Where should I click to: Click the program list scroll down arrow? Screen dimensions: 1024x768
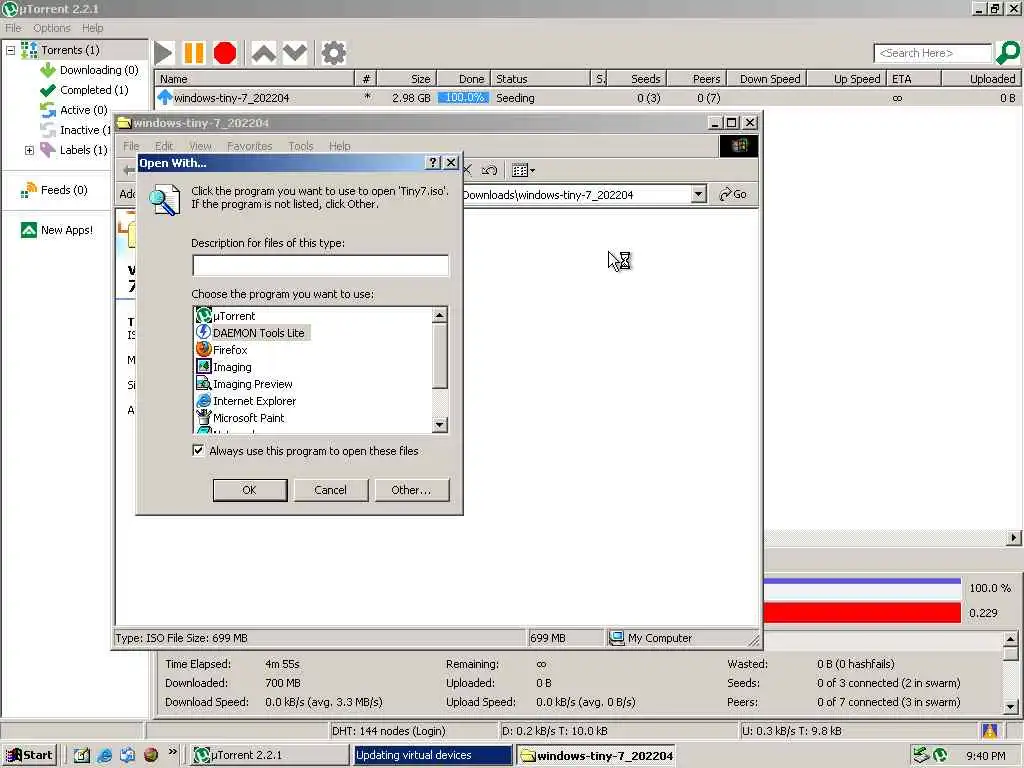coord(440,425)
